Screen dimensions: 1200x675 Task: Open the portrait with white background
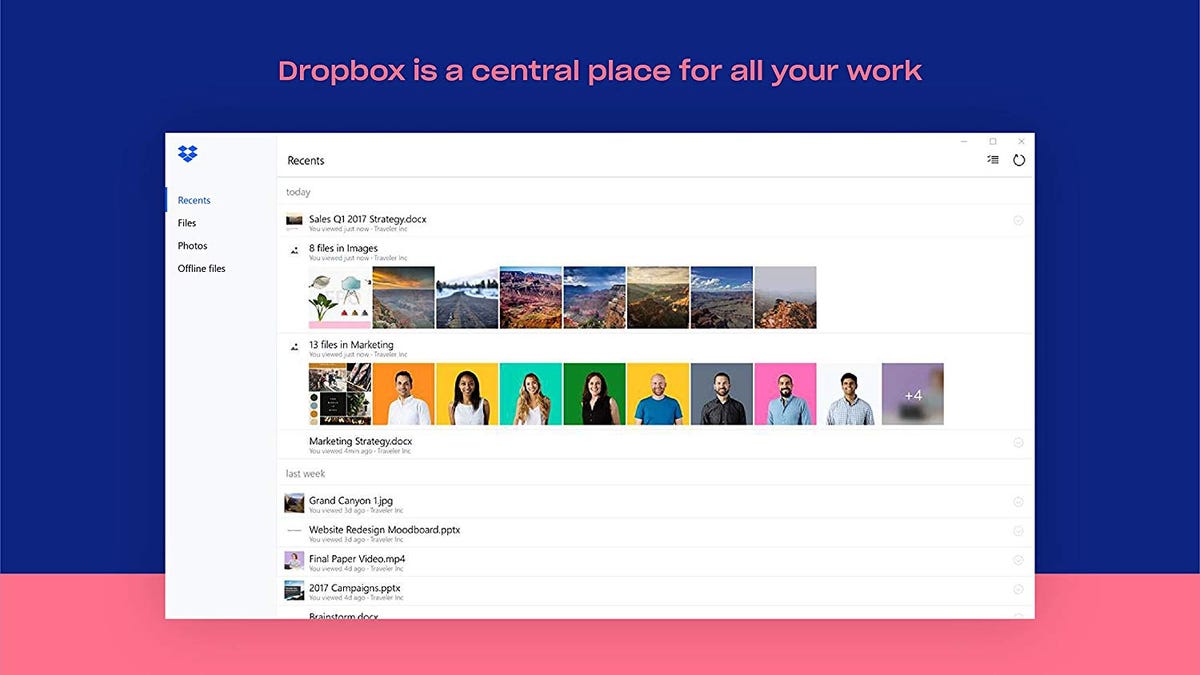pyautogui.click(x=849, y=394)
